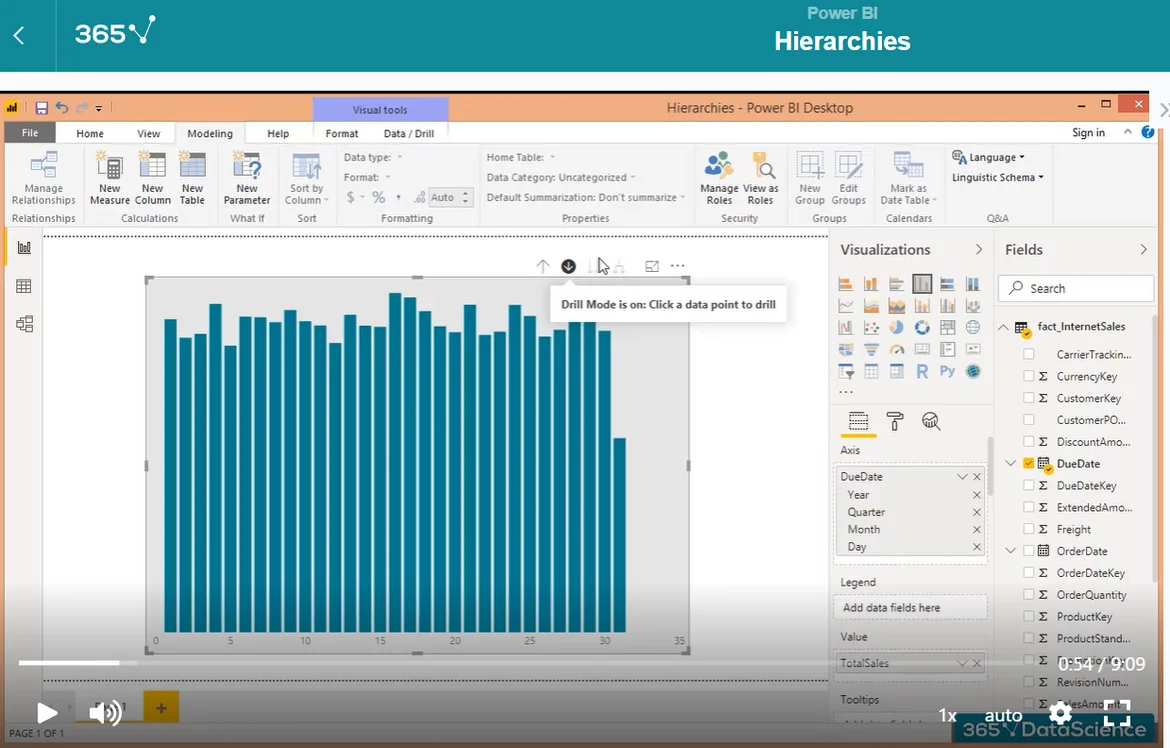Click the video settings gear icon
Image resolution: width=1170 pixels, height=748 pixels.
click(x=1060, y=713)
